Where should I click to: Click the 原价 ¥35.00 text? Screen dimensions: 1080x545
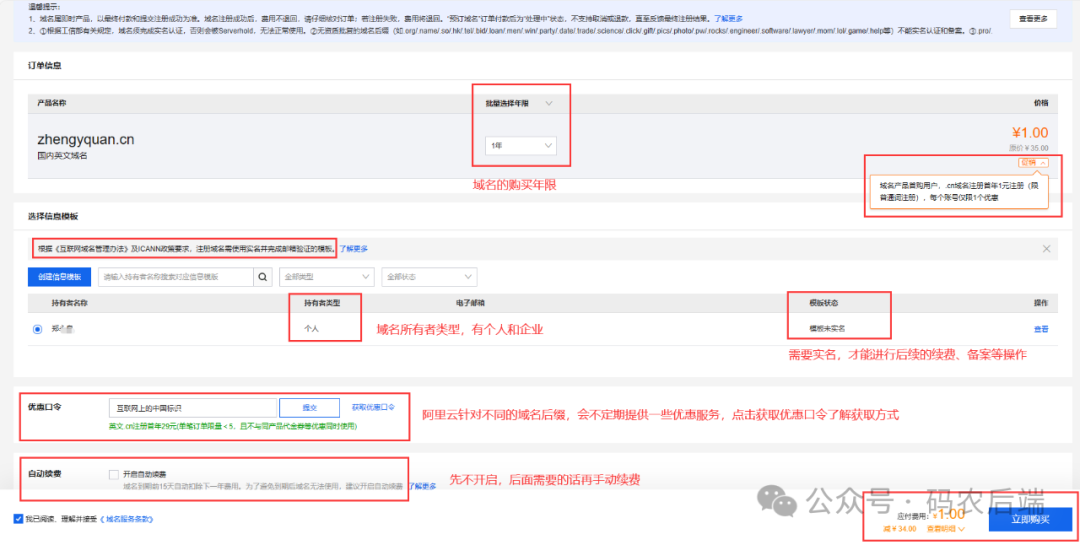tap(1028, 147)
